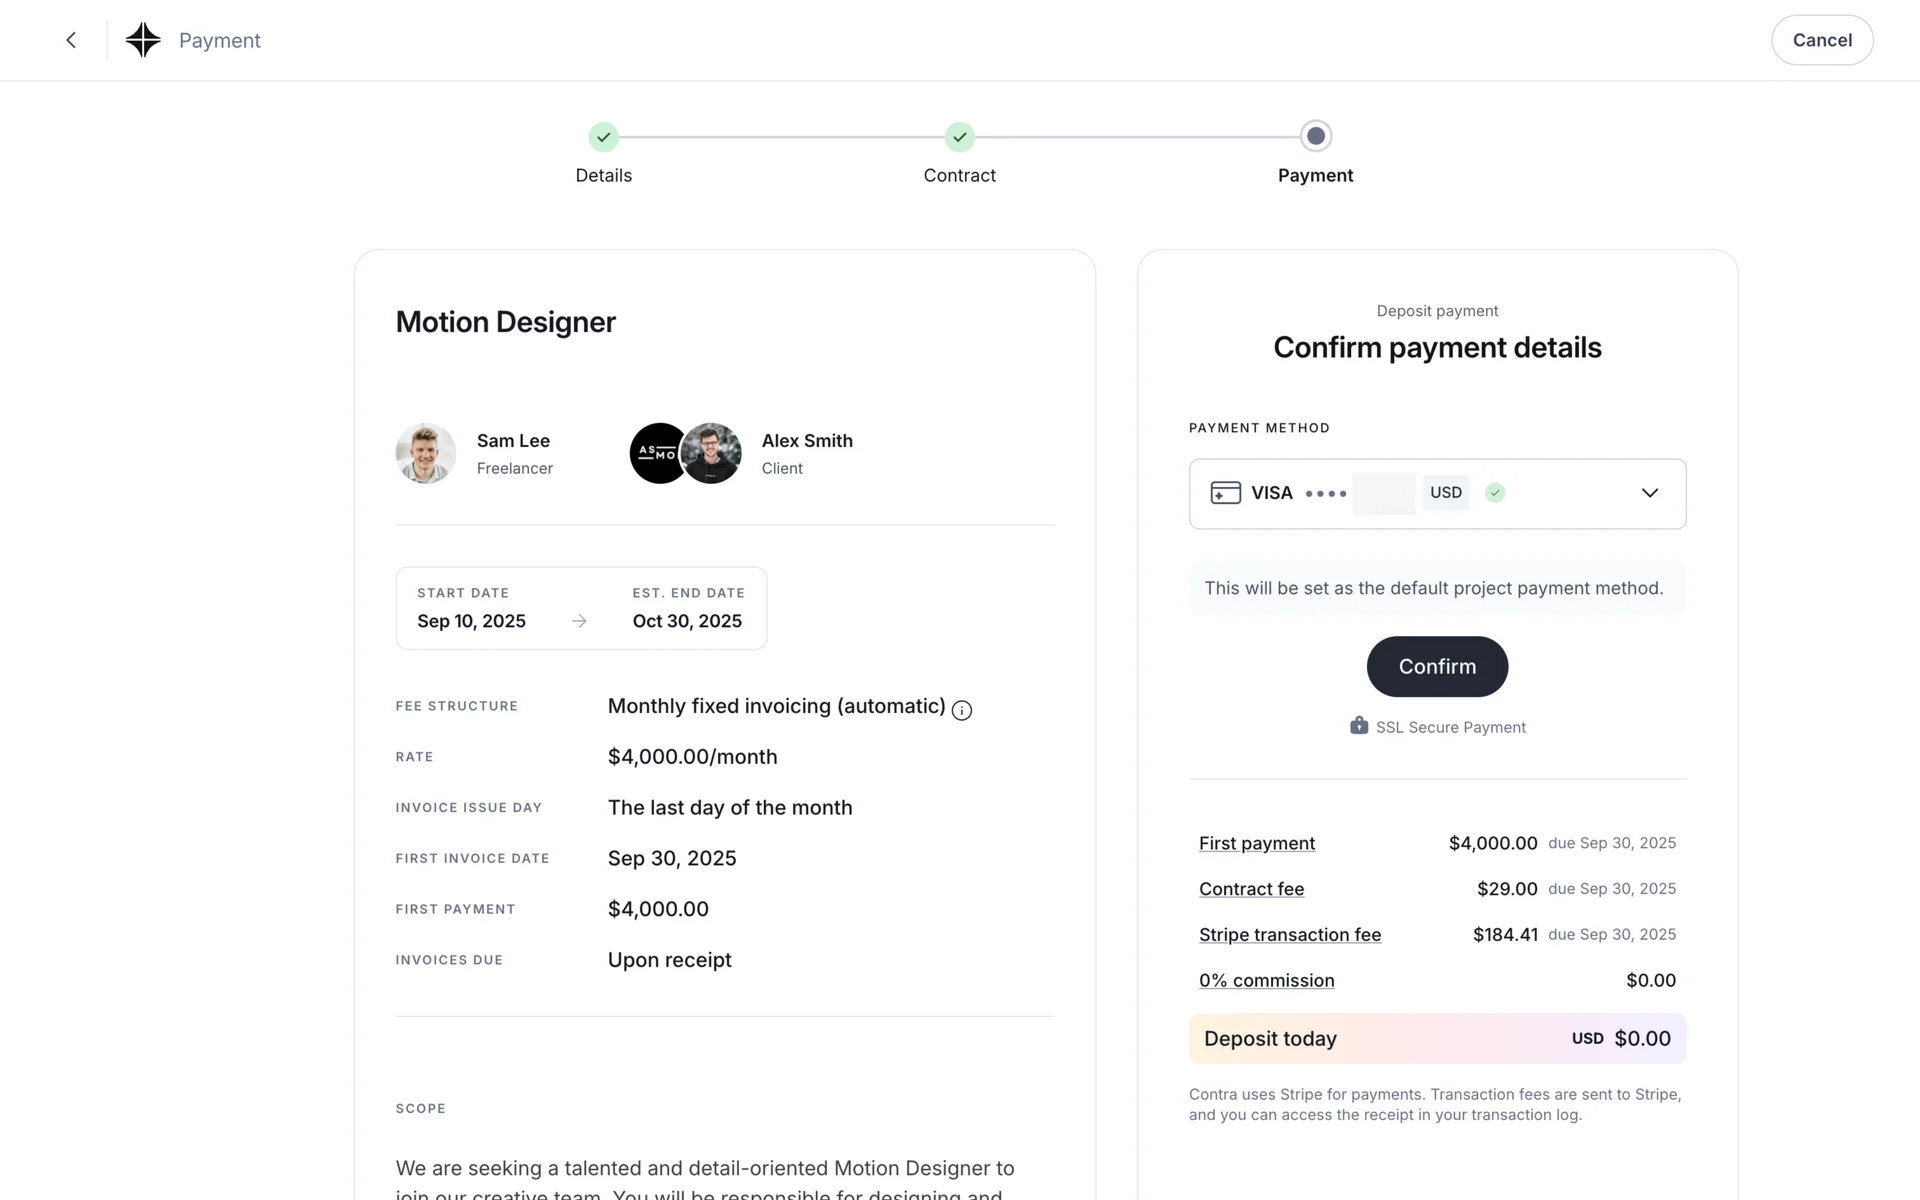Image resolution: width=1920 pixels, height=1200 pixels.
Task: Click the Contract fee link
Action: pos(1251,889)
